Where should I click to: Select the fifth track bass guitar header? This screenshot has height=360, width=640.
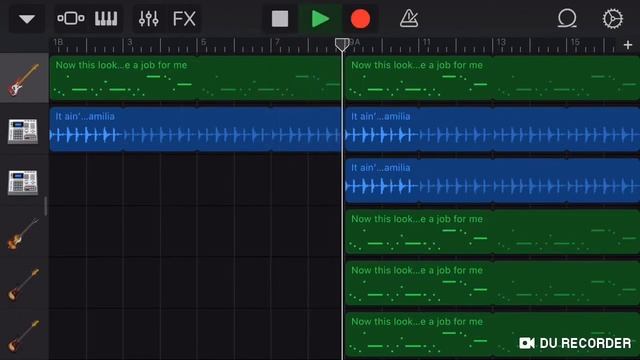(x=24, y=284)
